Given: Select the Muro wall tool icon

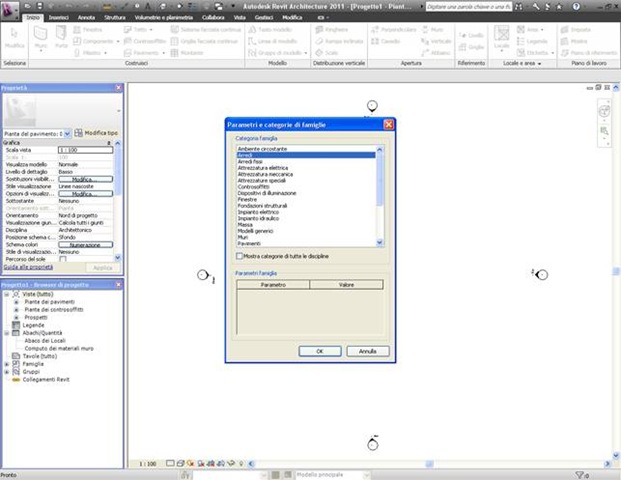Looking at the screenshot, I should 41,34.
